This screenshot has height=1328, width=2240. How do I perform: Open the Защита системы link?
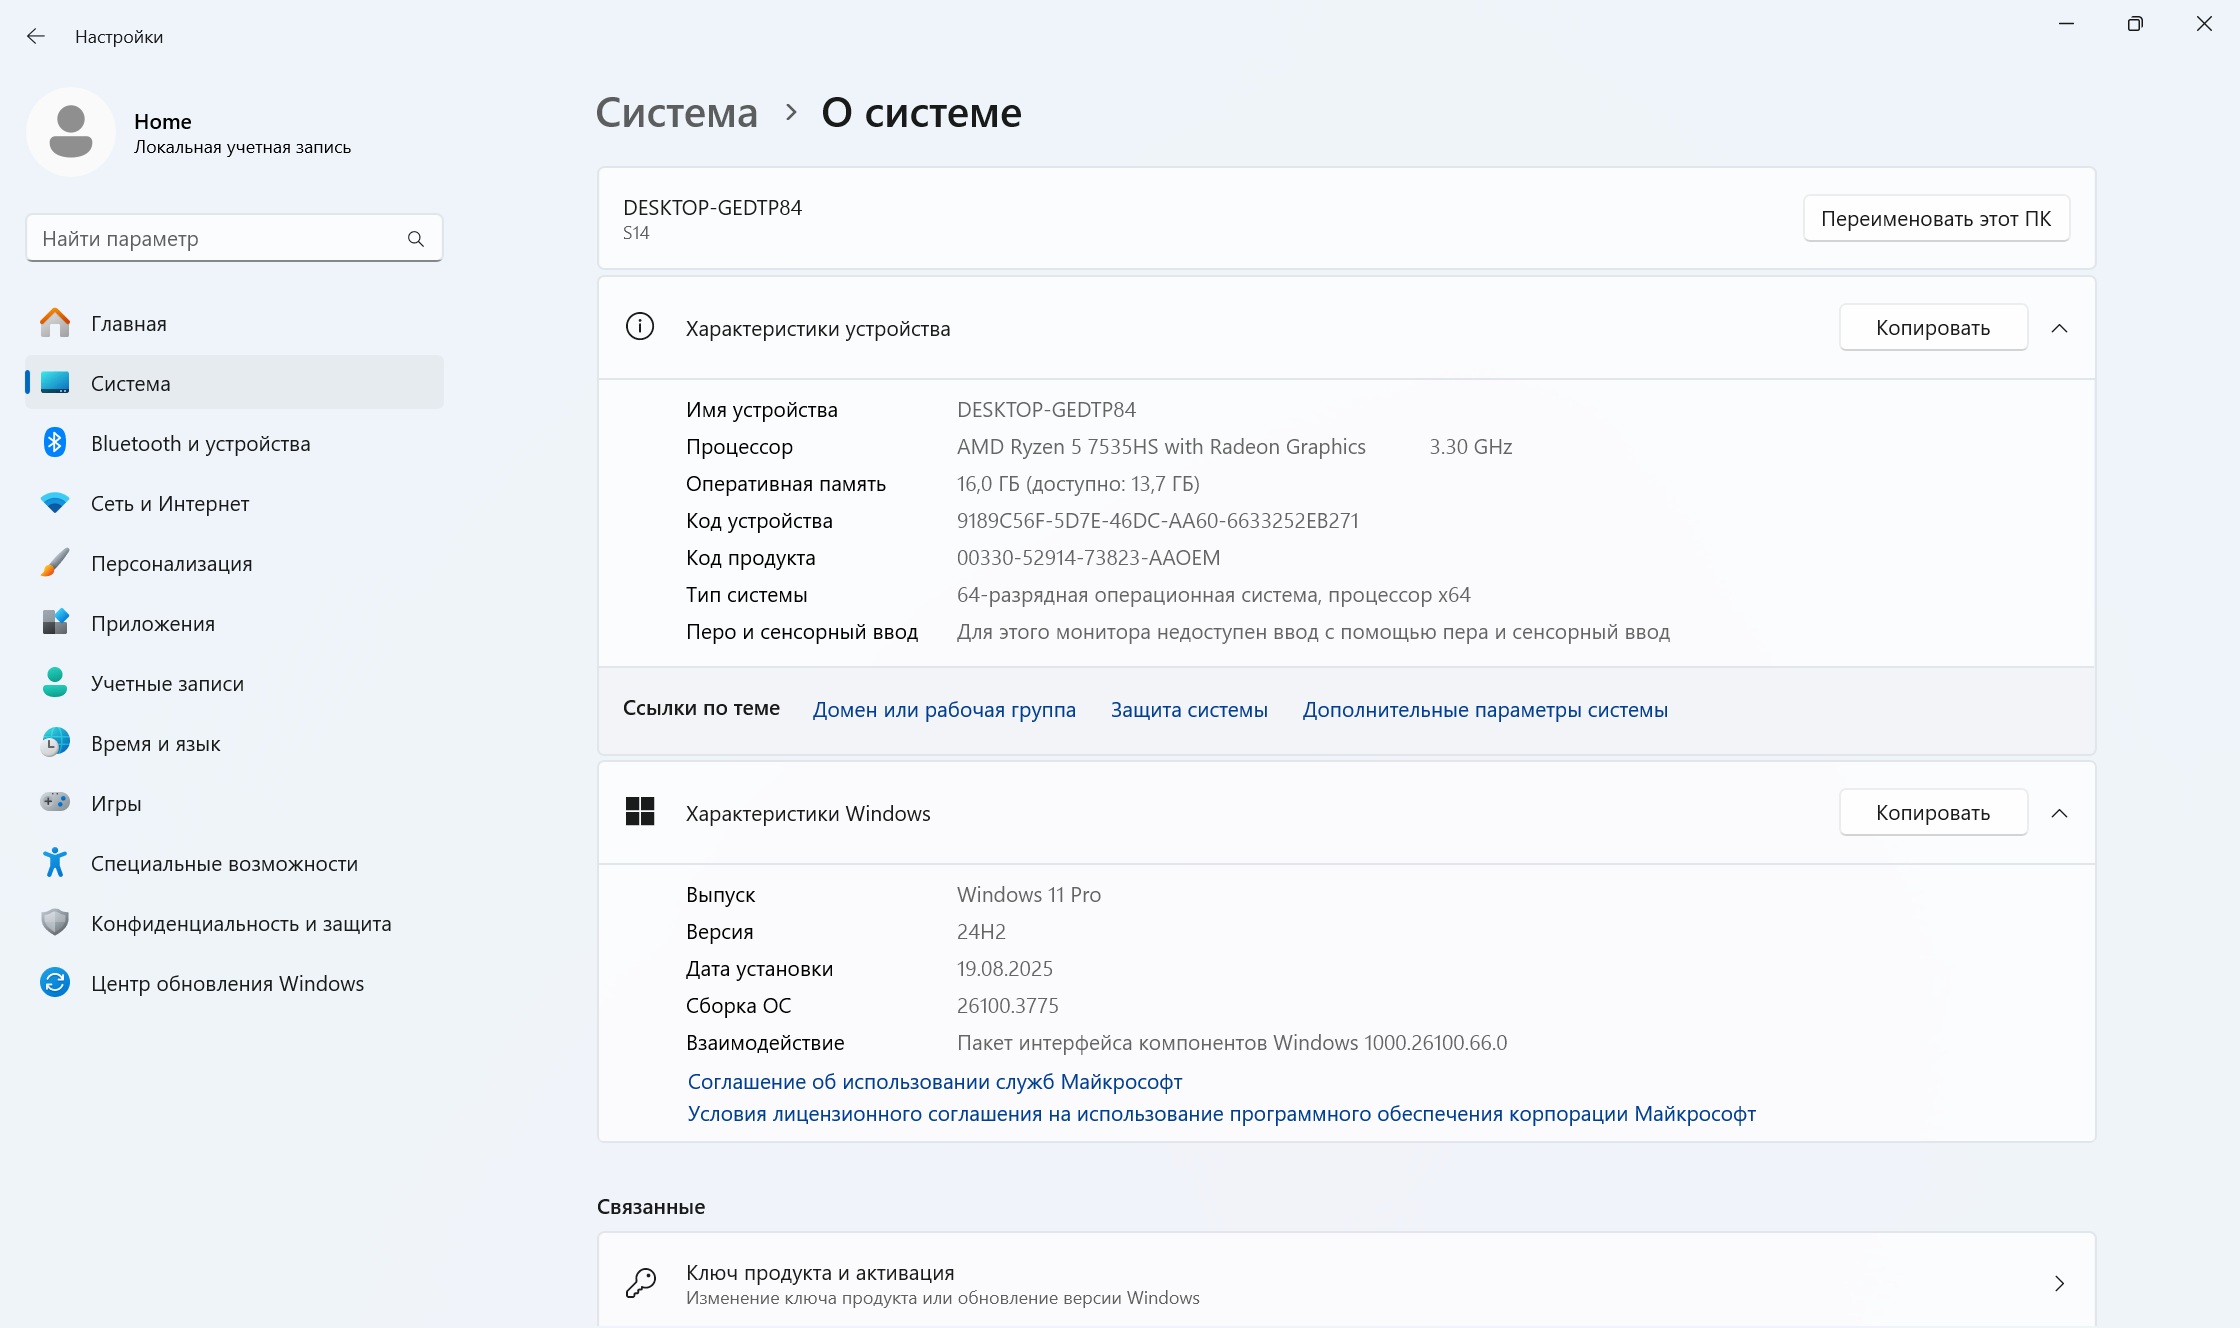[1189, 710]
